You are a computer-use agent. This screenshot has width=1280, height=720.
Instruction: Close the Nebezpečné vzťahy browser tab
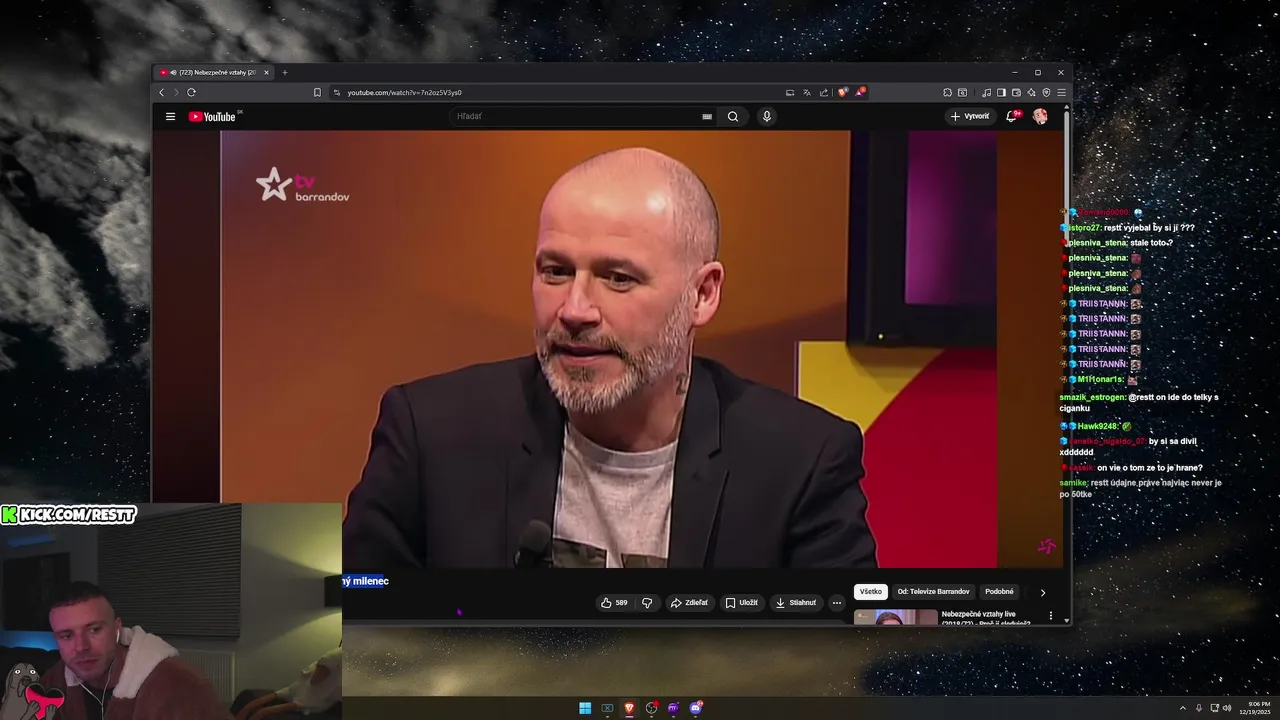(266, 72)
